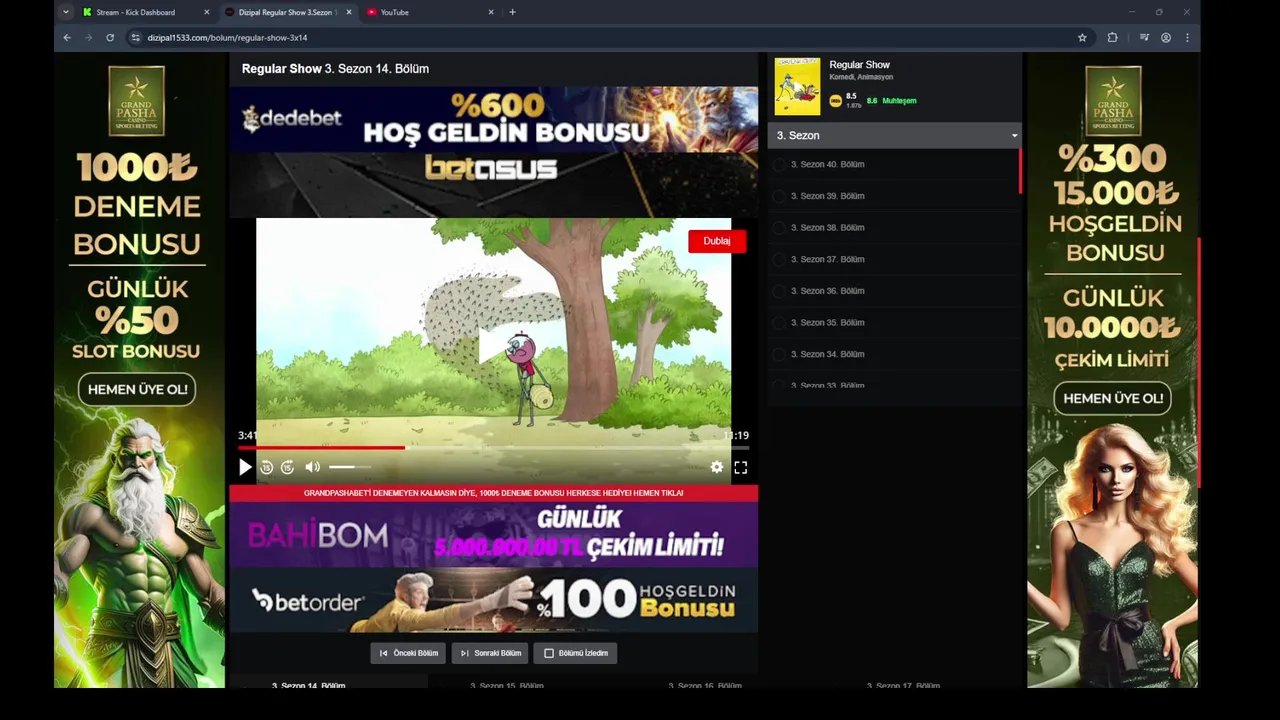Image resolution: width=1280 pixels, height=720 pixels.
Task: Click right Grand Pasha HEMEN ÜYE OL button
Action: pyautogui.click(x=1113, y=398)
